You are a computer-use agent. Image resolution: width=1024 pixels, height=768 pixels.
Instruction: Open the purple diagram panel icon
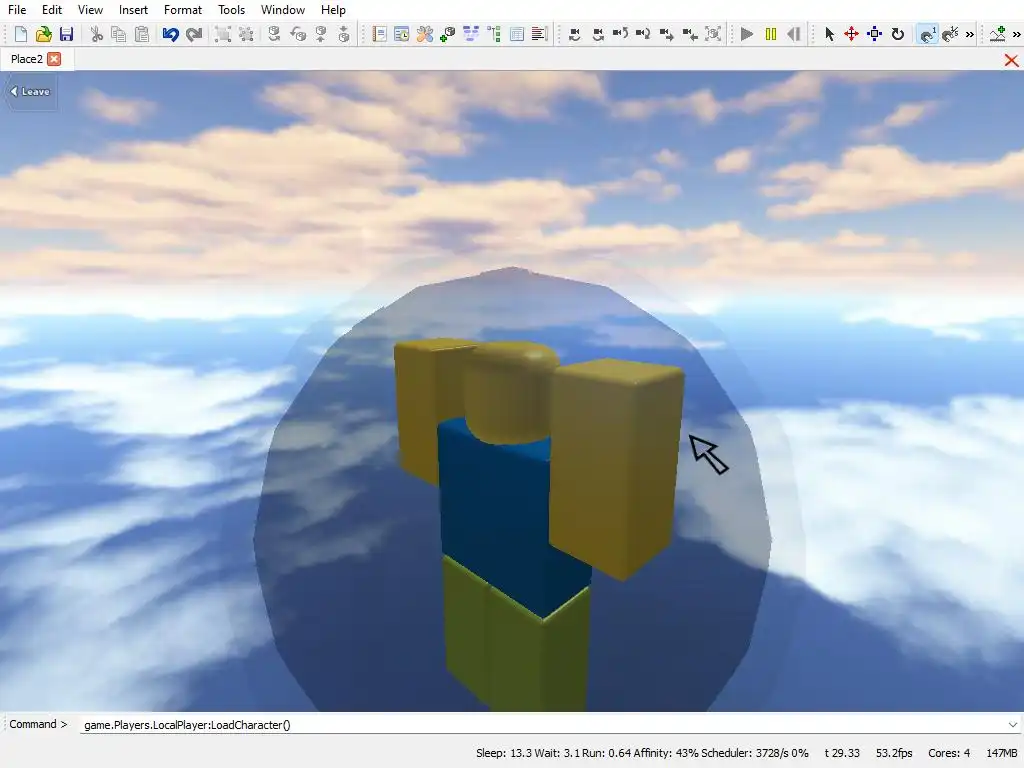(471, 34)
